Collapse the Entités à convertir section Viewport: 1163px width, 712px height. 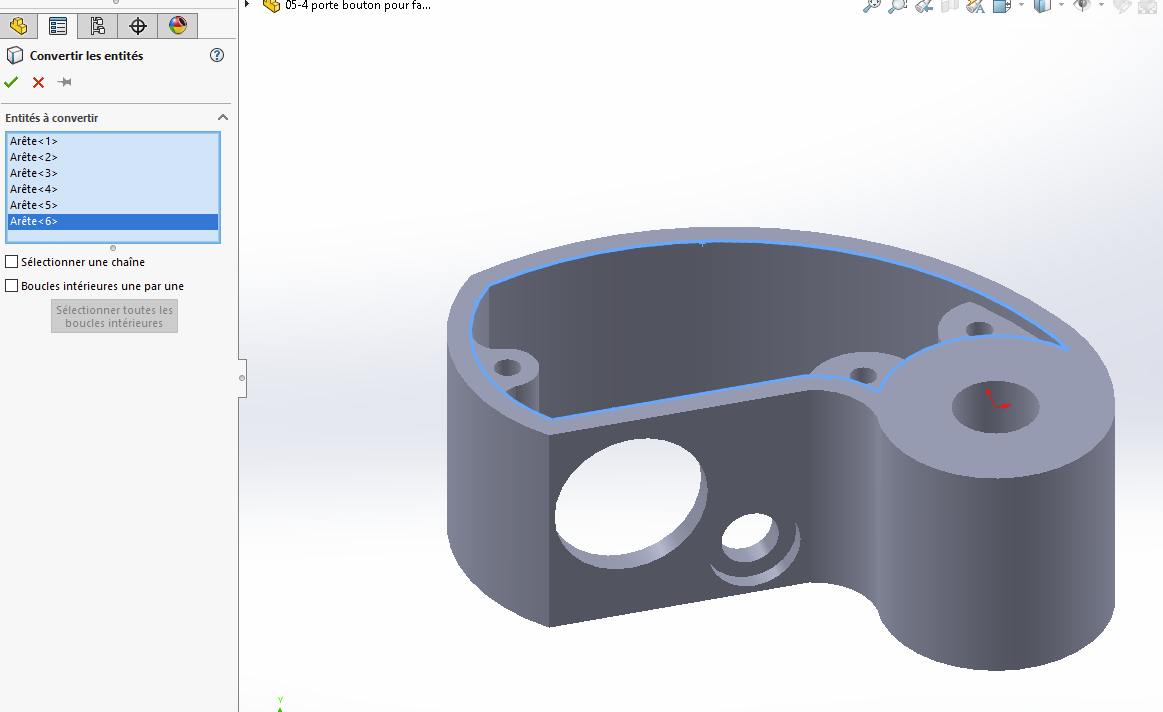pyautogui.click(x=223, y=118)
